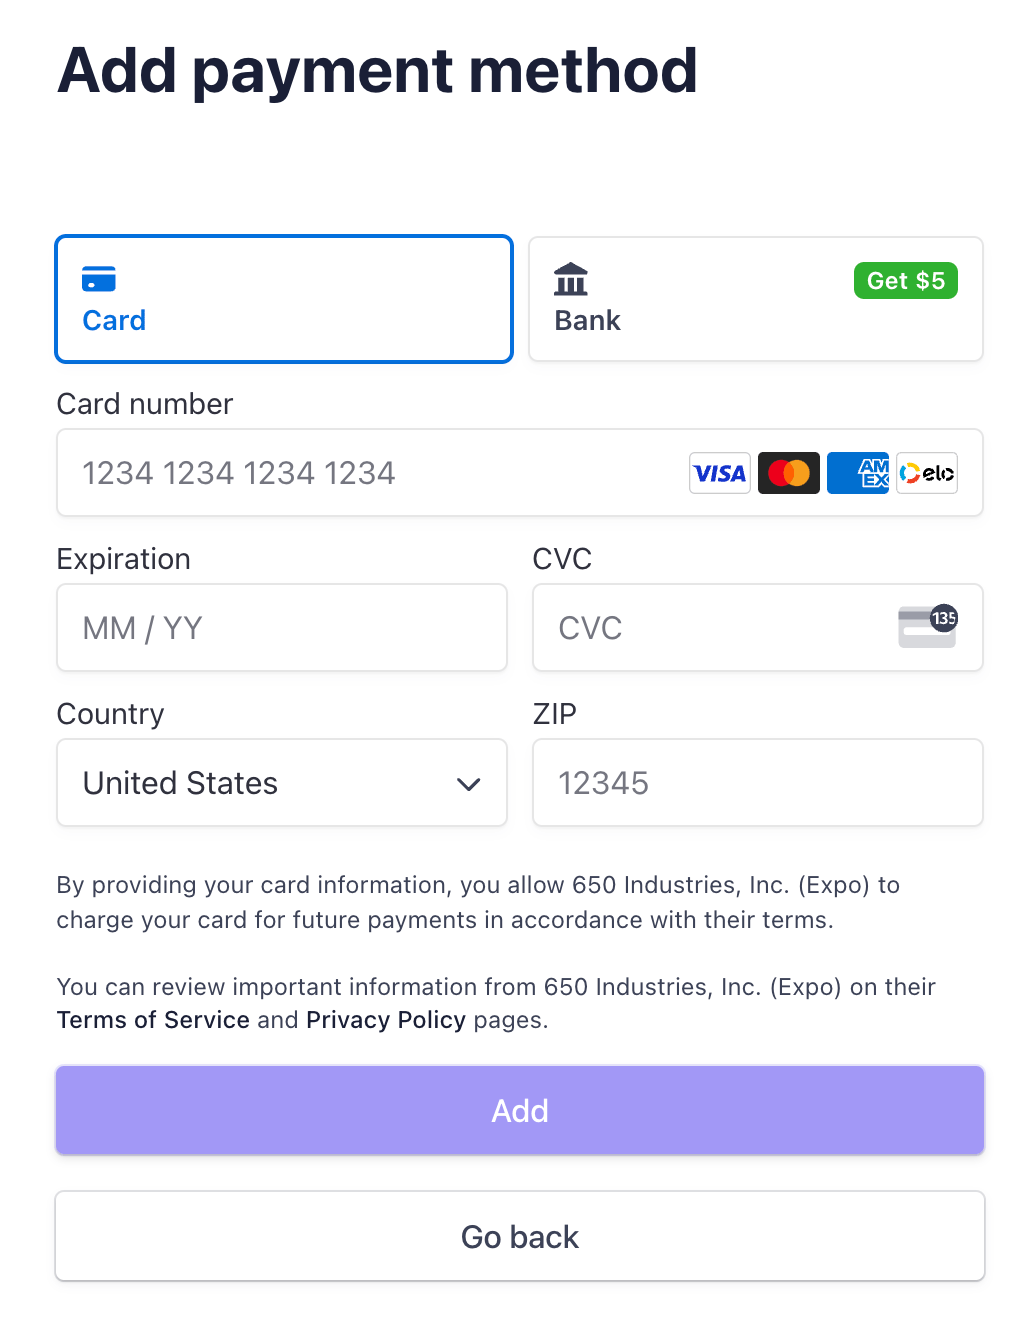Click the green Get $5 badge
The image size is (1028, 1332).
[905, 280]
